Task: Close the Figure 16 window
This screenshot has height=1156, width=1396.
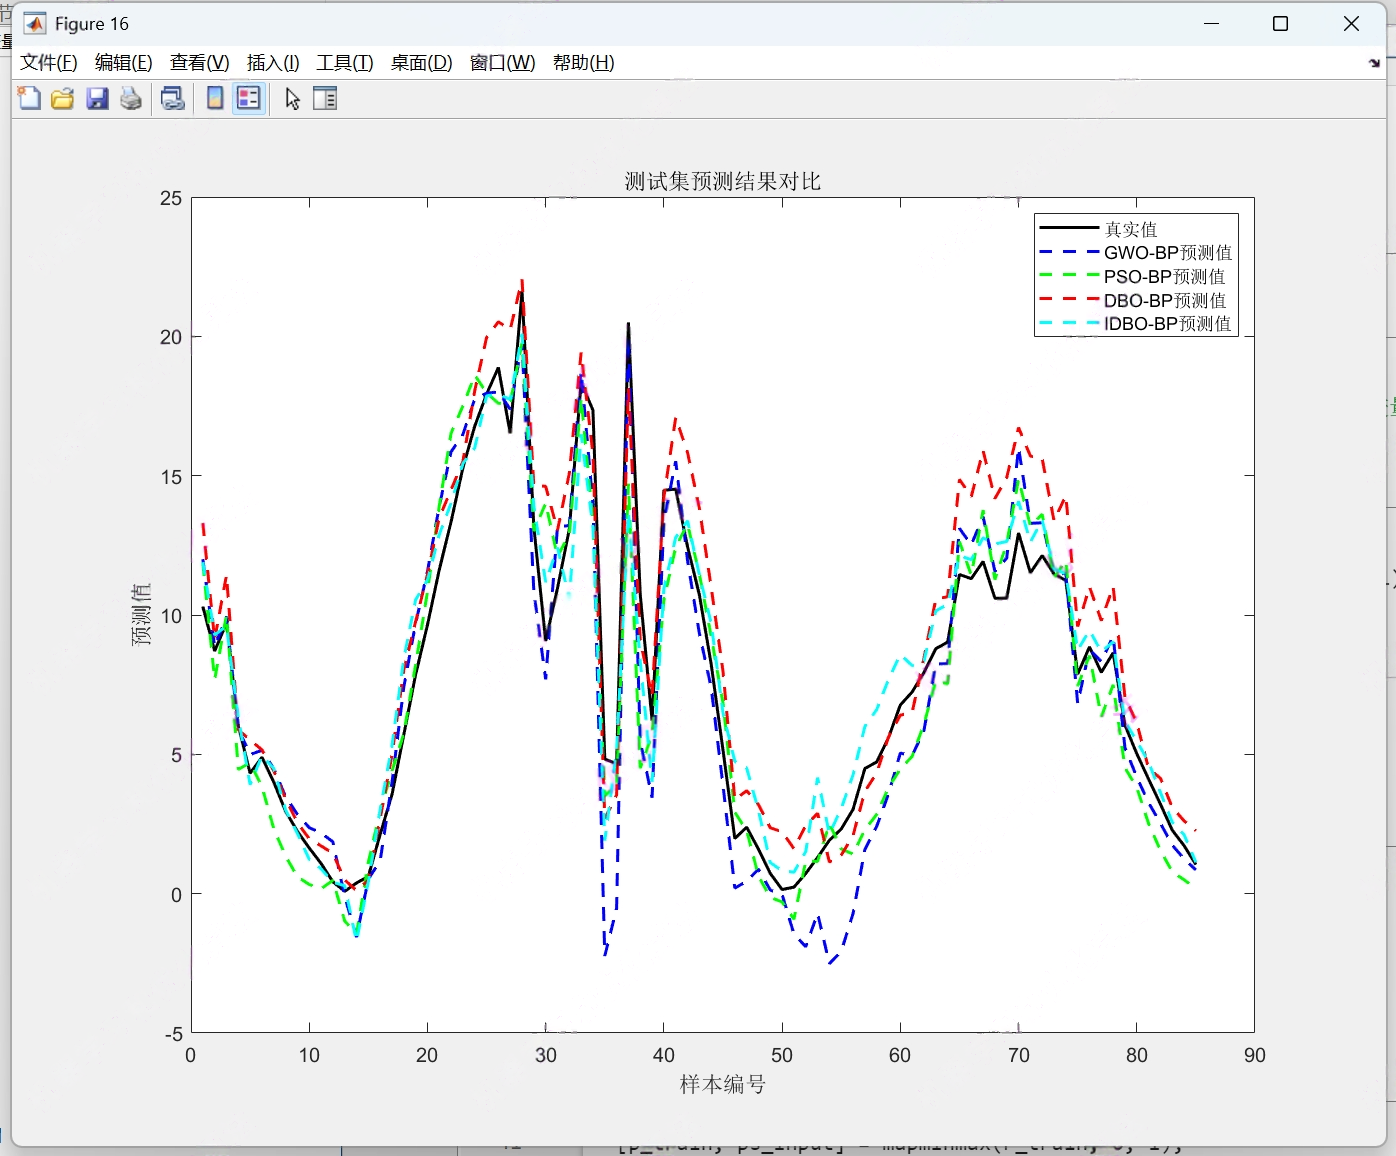Action: [1351, 23]
